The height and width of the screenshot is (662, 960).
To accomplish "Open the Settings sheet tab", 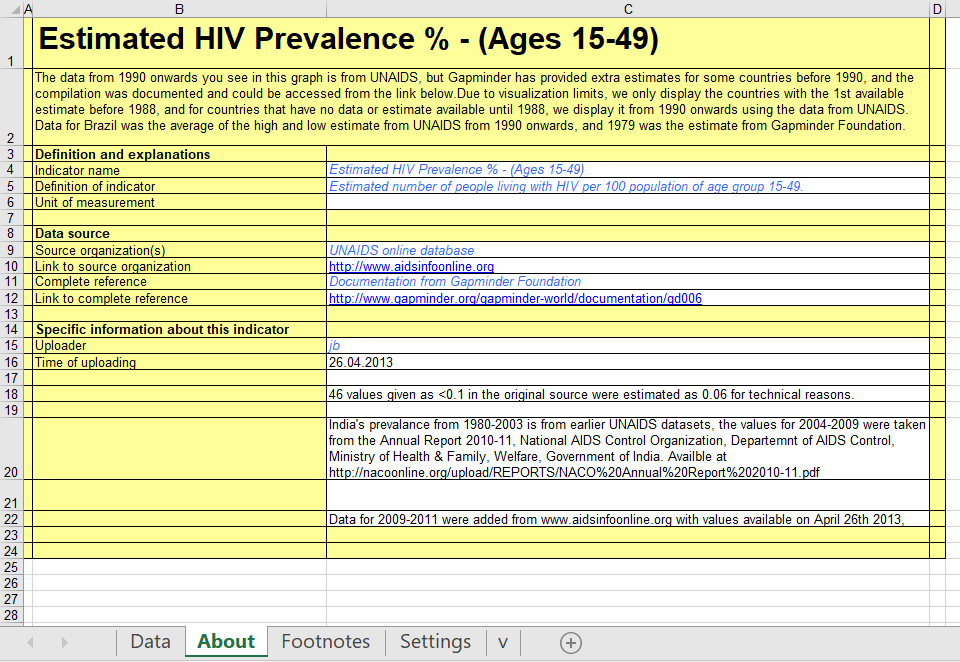I will (435, 642).
